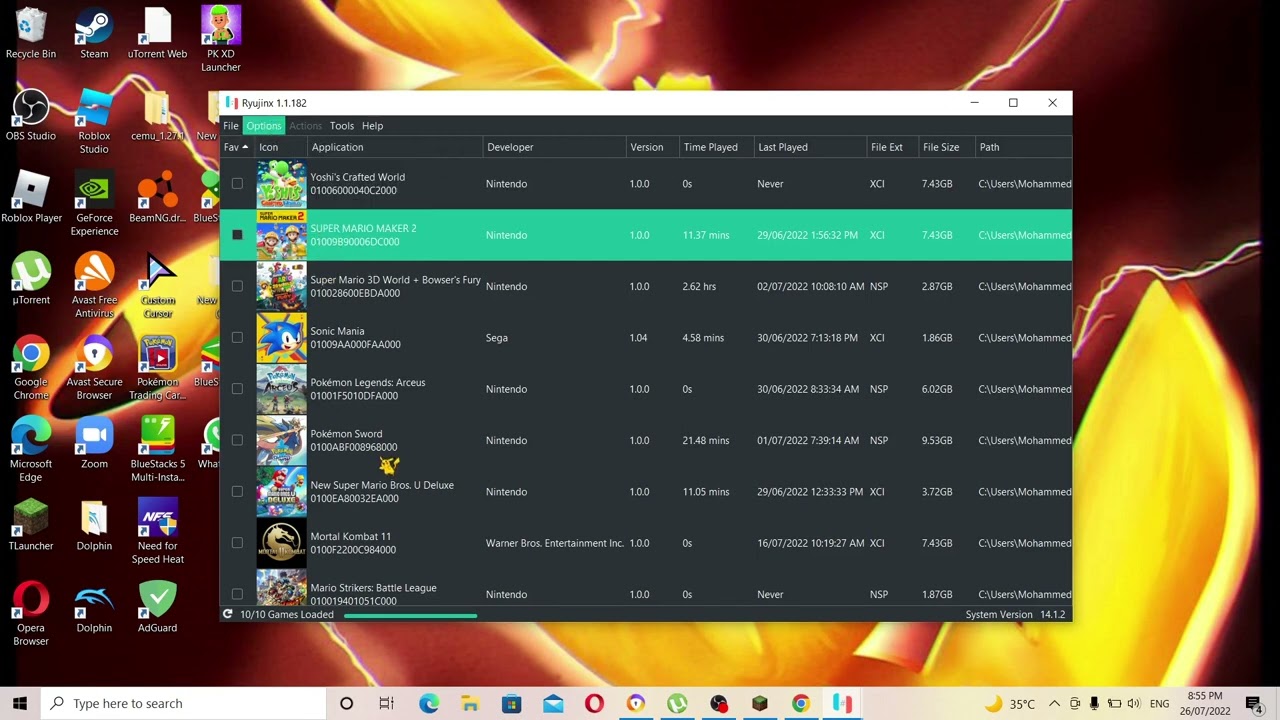The image size is (1280, 720).
Task: Toggle favorite for Yoshi's Crafted World
Action: point(237,184)
